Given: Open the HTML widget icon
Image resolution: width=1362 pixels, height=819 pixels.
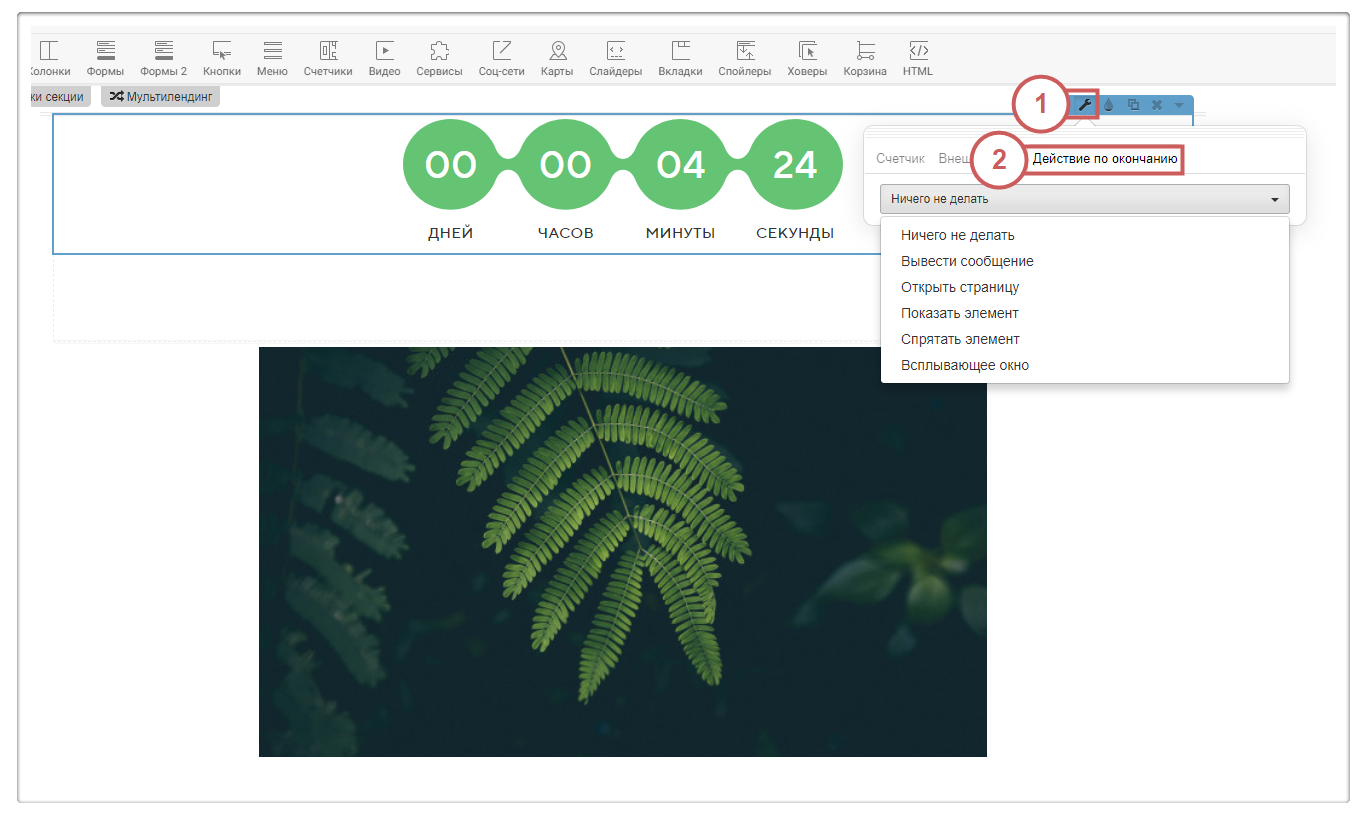Looking at the screenshot, I should click(917, 58).
